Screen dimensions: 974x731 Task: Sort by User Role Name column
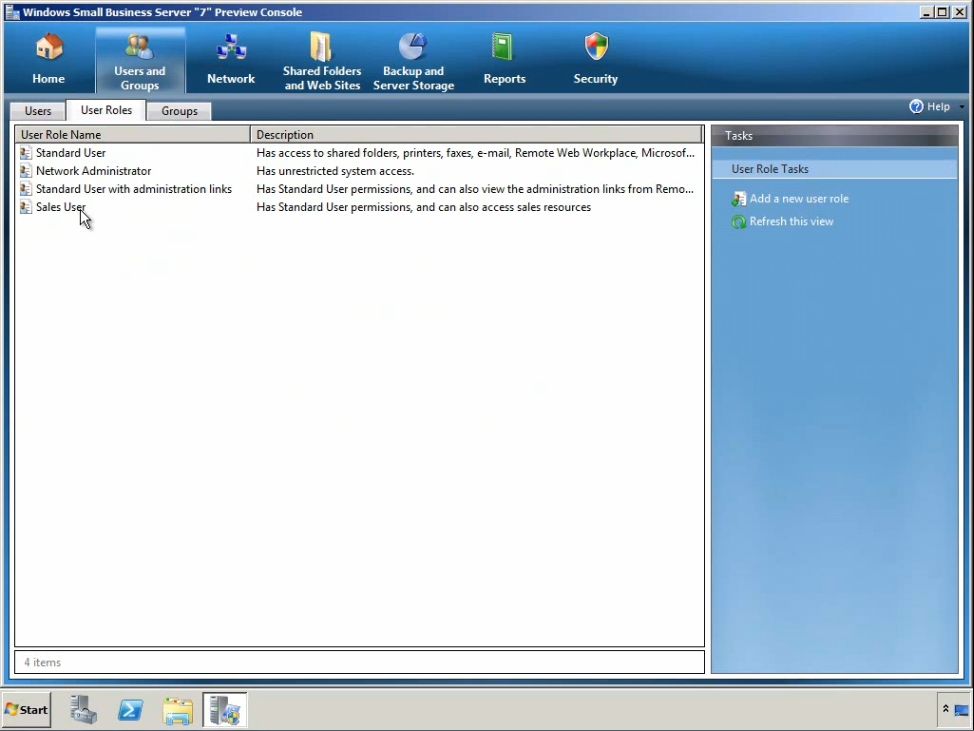tap(132, 135)
